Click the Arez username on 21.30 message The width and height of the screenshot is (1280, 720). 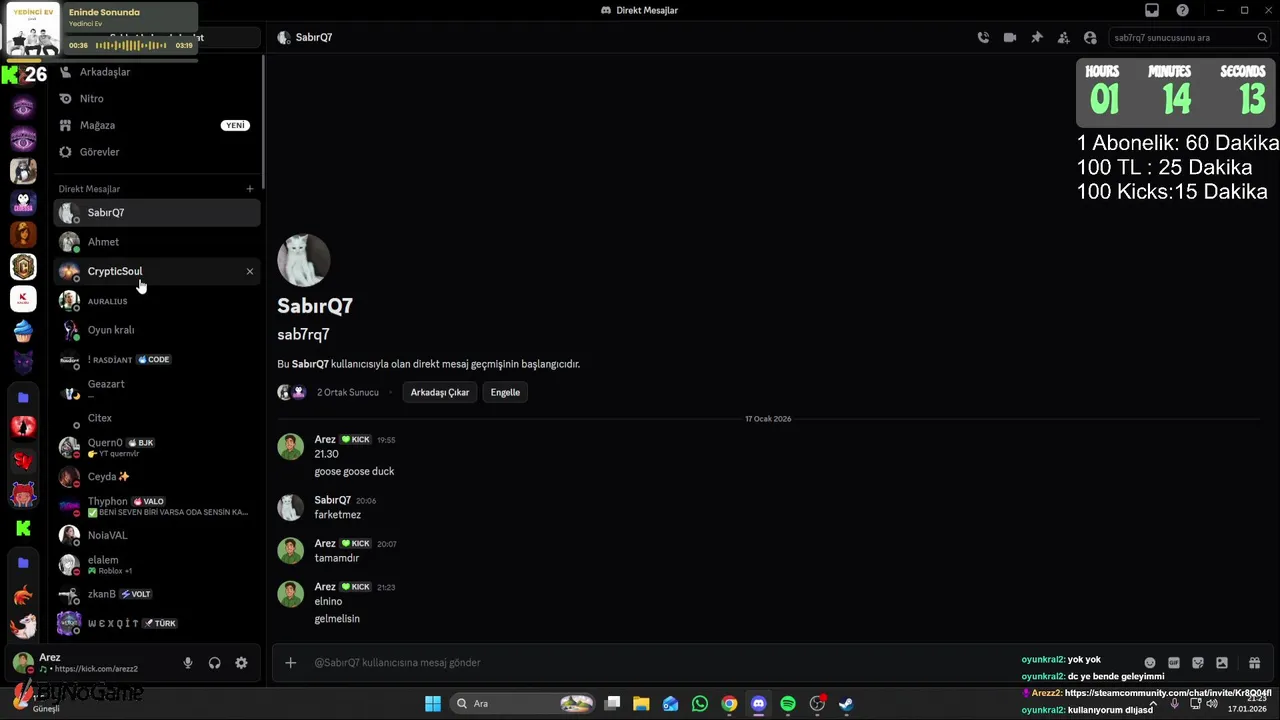point(325,439)
